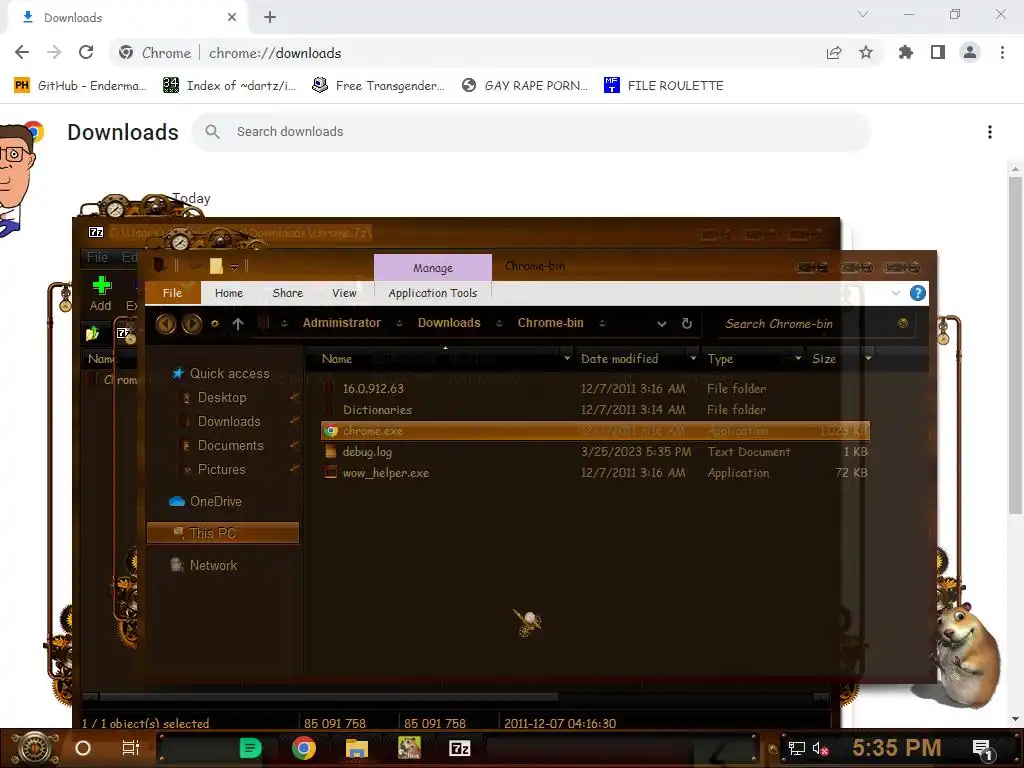Open Desktop in the navigation pane
The image size is (1024, 768).
pyautogui.click(x=222, y=397)
